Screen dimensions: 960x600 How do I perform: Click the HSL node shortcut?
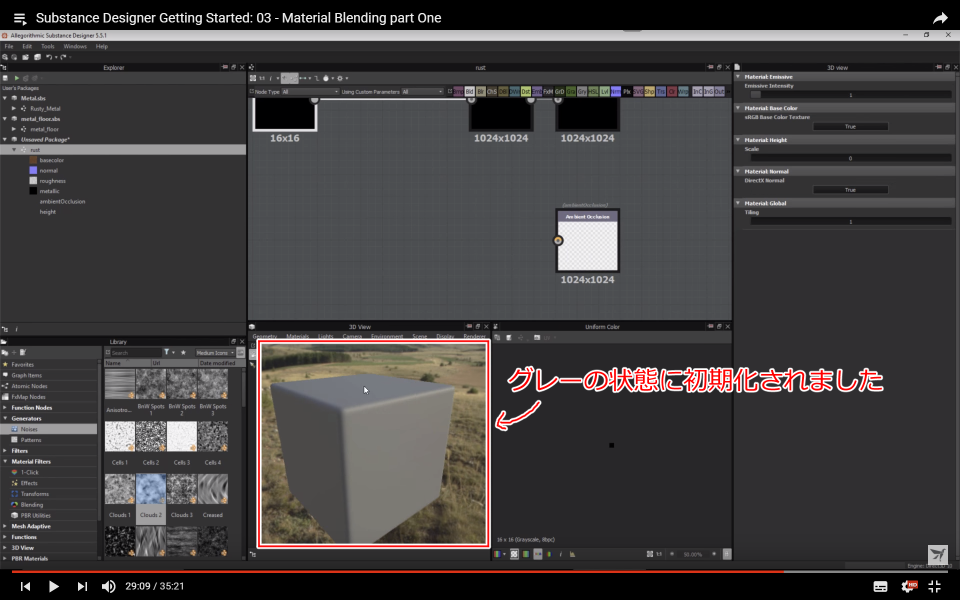593,91
